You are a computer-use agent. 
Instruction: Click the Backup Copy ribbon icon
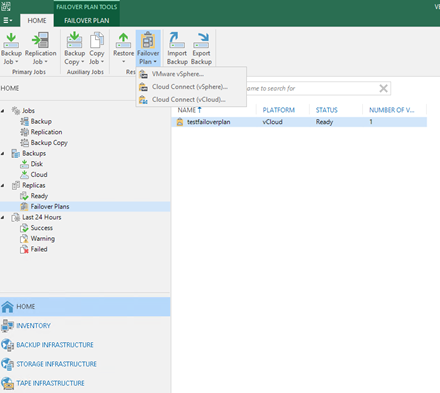74,40
